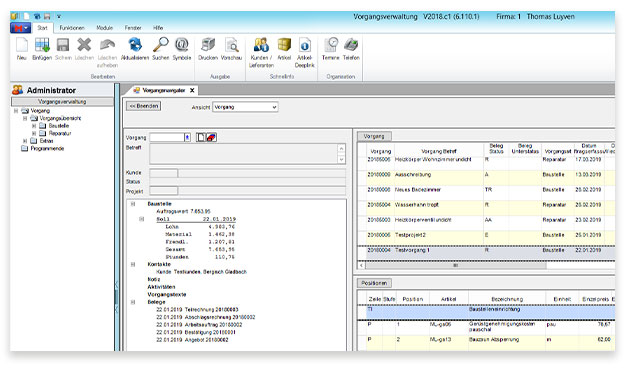
Task: Open Abschlagsrechnung 20180002 entry
Action: pyautogui.click(x=205, y=317)
